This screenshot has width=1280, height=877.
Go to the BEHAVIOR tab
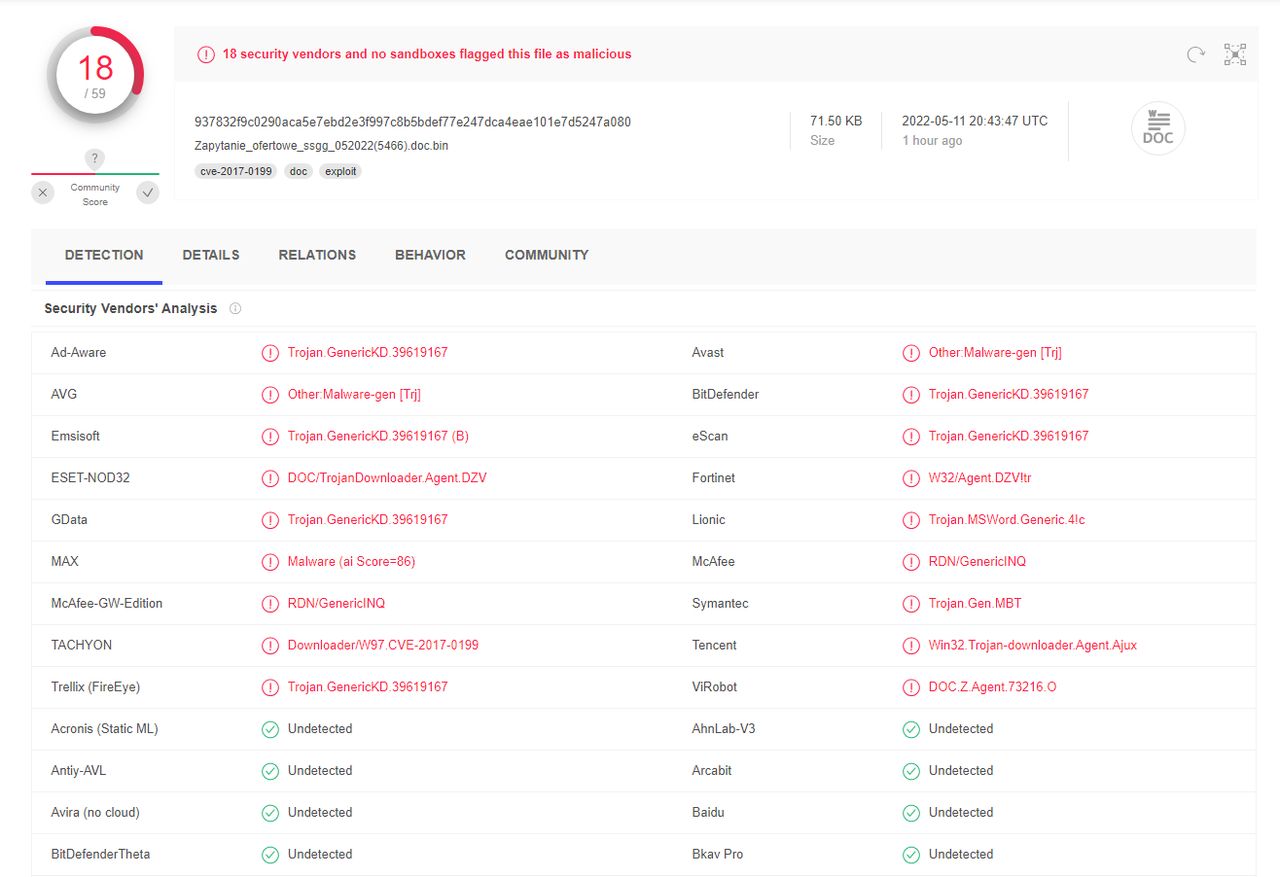point(430,255)
